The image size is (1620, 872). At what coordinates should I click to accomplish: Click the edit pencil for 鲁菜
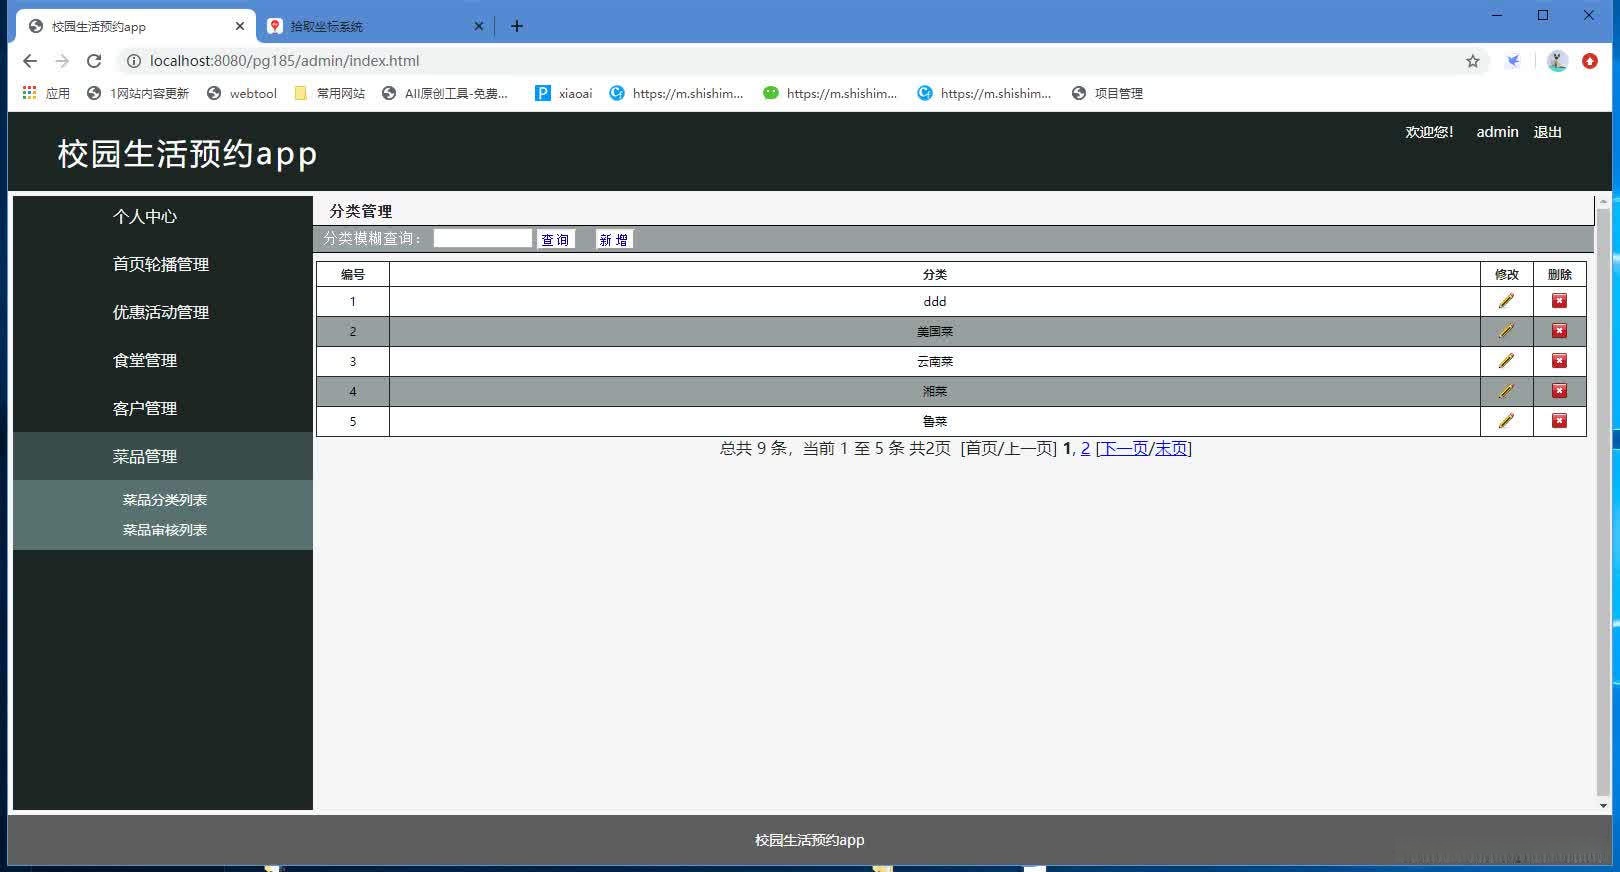1506,421
